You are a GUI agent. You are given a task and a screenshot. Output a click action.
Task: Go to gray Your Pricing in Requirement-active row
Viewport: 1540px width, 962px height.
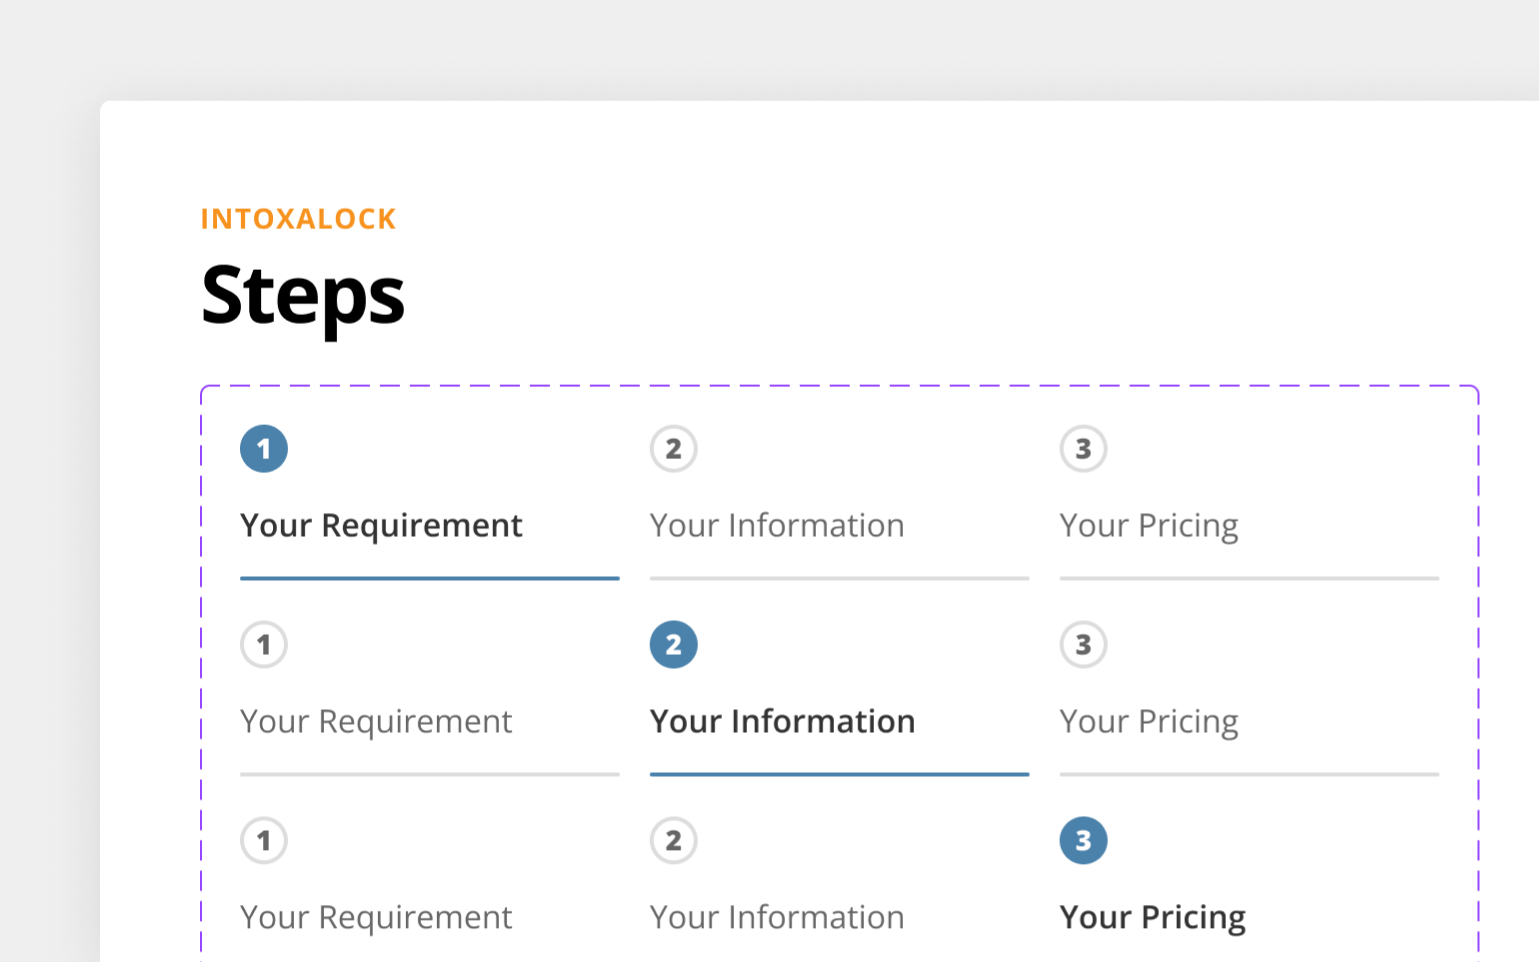(1149, 526)
